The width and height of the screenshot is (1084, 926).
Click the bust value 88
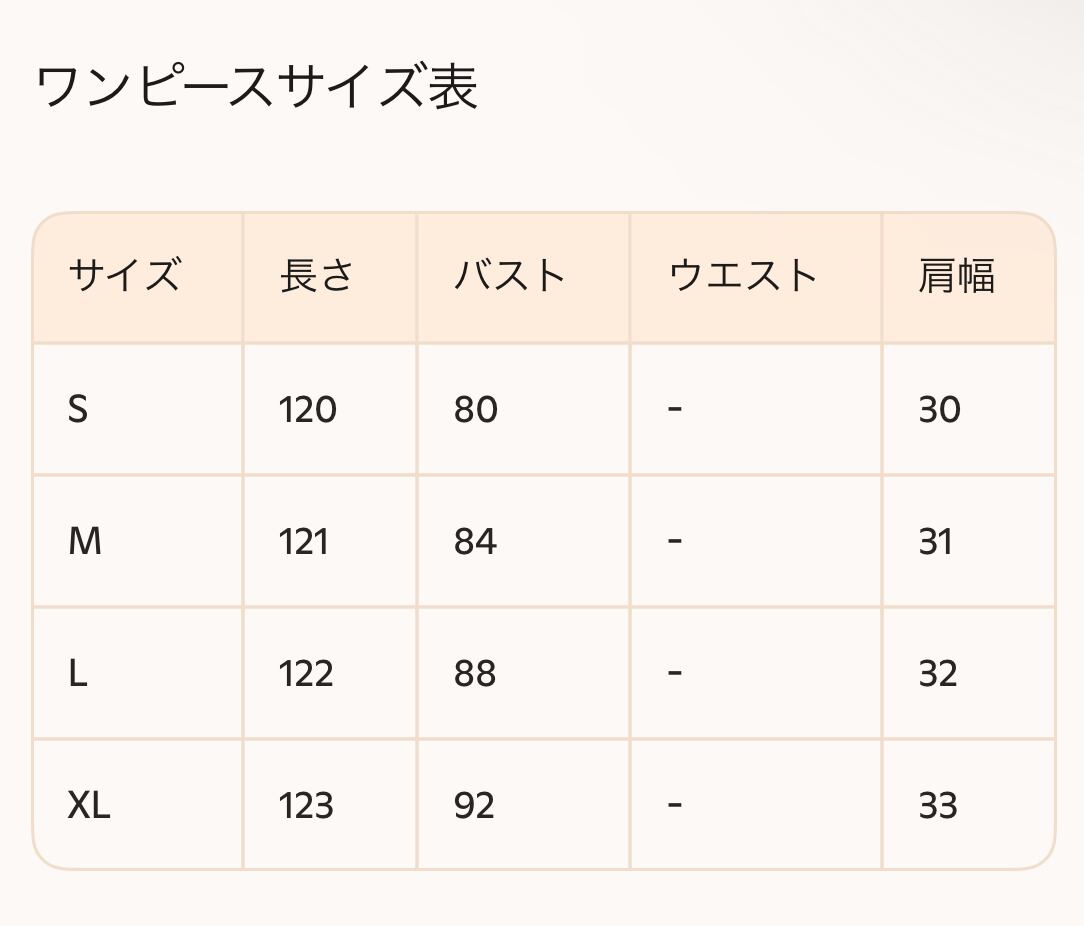[x=475, y=673]
